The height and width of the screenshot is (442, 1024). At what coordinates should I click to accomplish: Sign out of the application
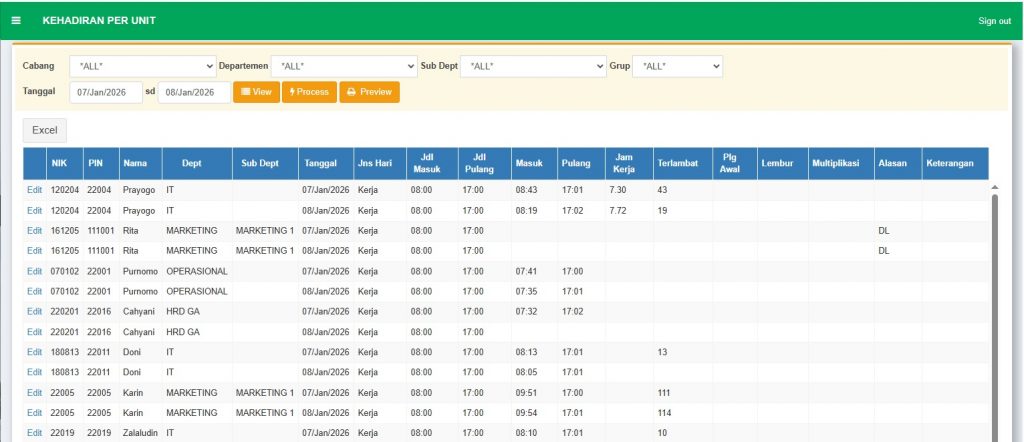click(x=994, y=21)
